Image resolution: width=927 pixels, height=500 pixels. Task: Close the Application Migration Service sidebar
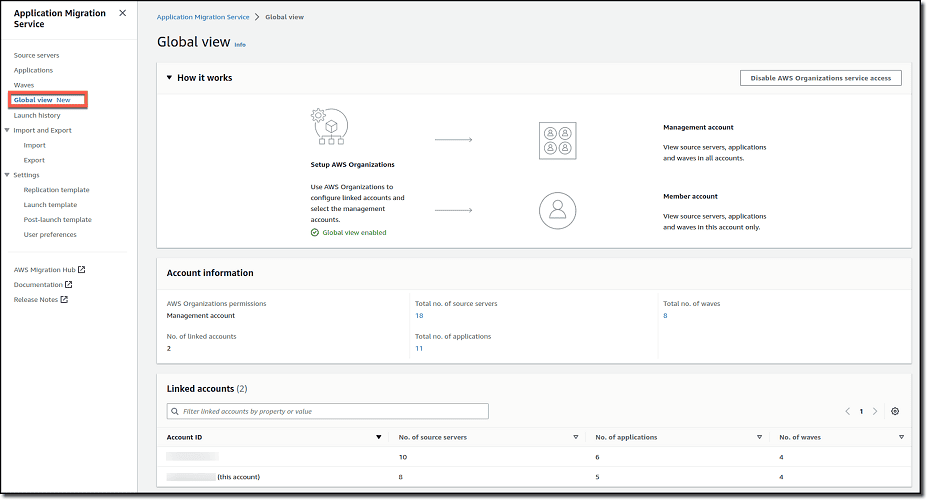(122, 13)
